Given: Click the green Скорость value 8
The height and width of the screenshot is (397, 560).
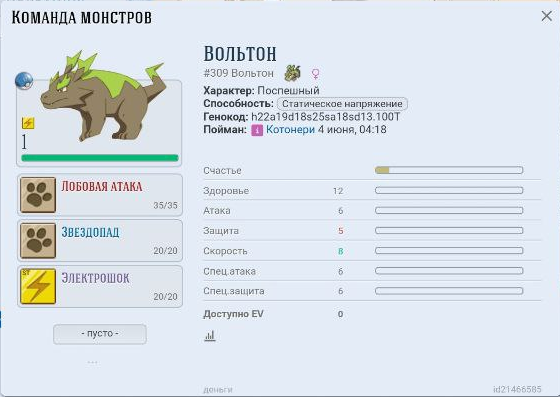Looking at the screenshot, I should pyautogui.click(x=340, y=251).
